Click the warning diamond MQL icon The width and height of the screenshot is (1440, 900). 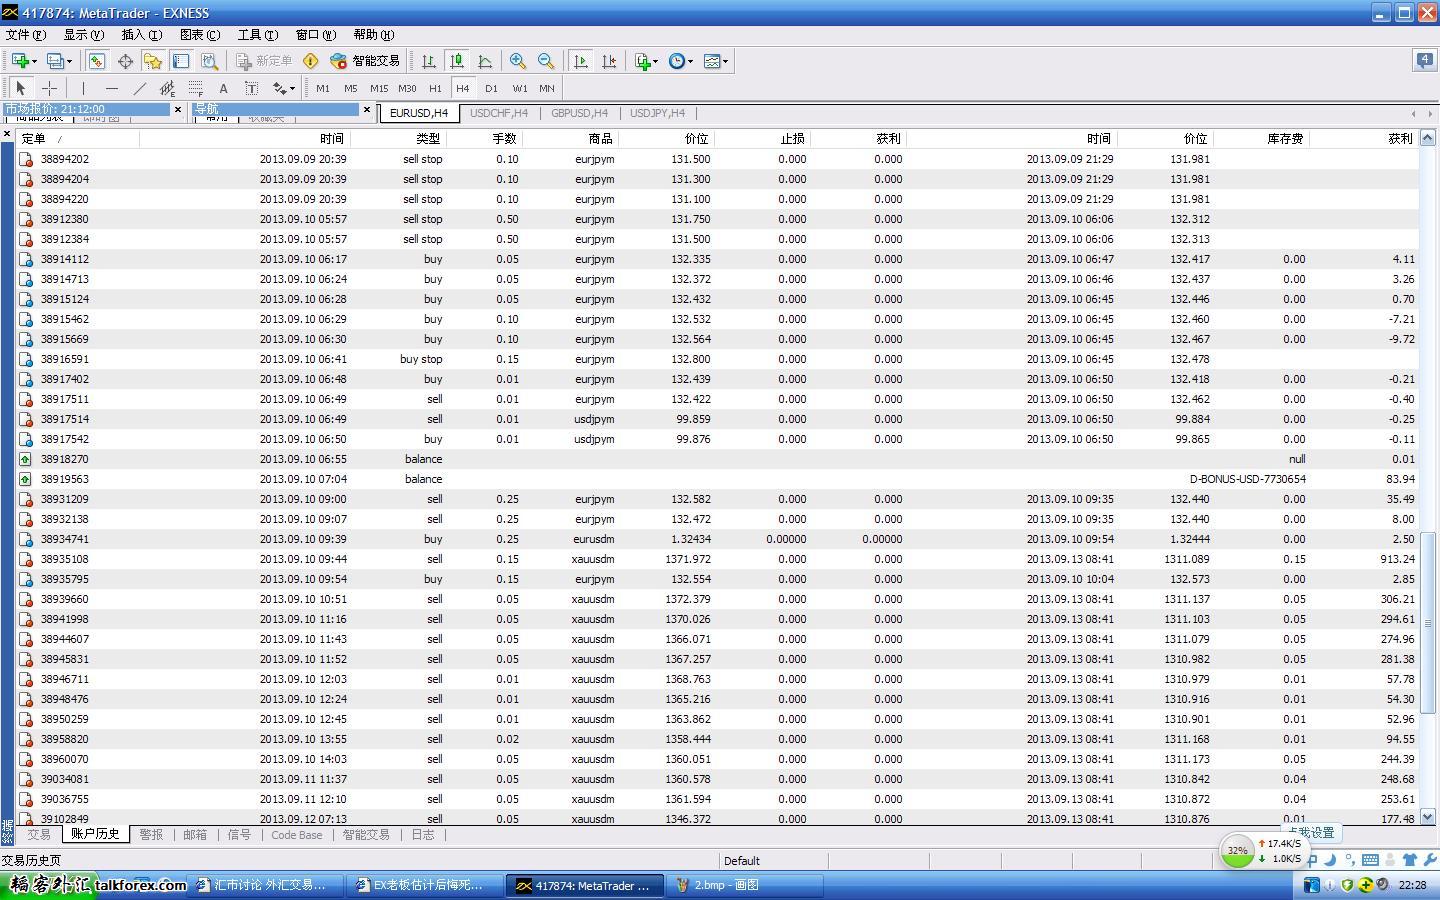[311, 61]
